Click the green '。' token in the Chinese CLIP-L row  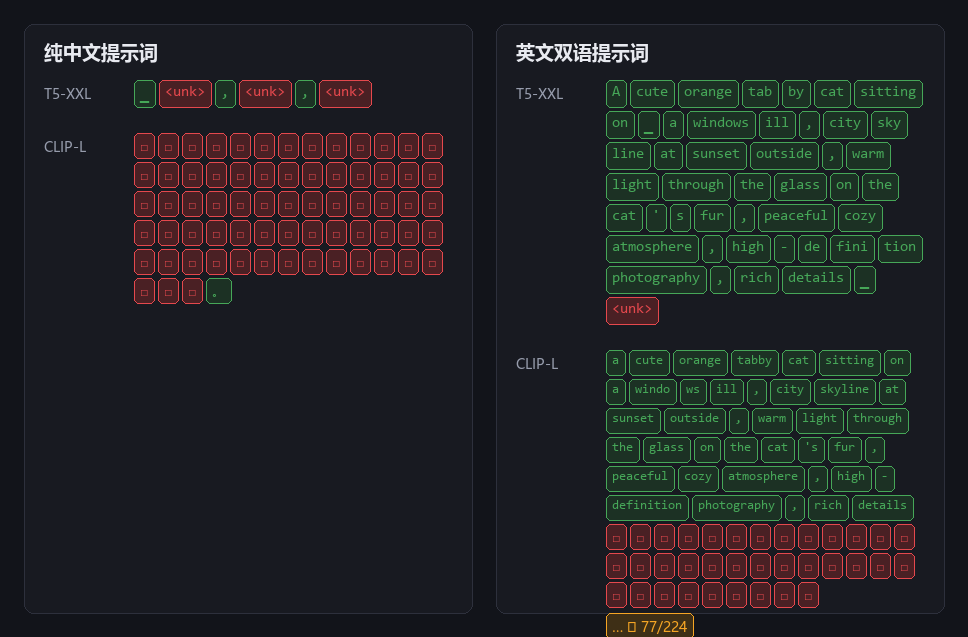[x=219, y=291]
